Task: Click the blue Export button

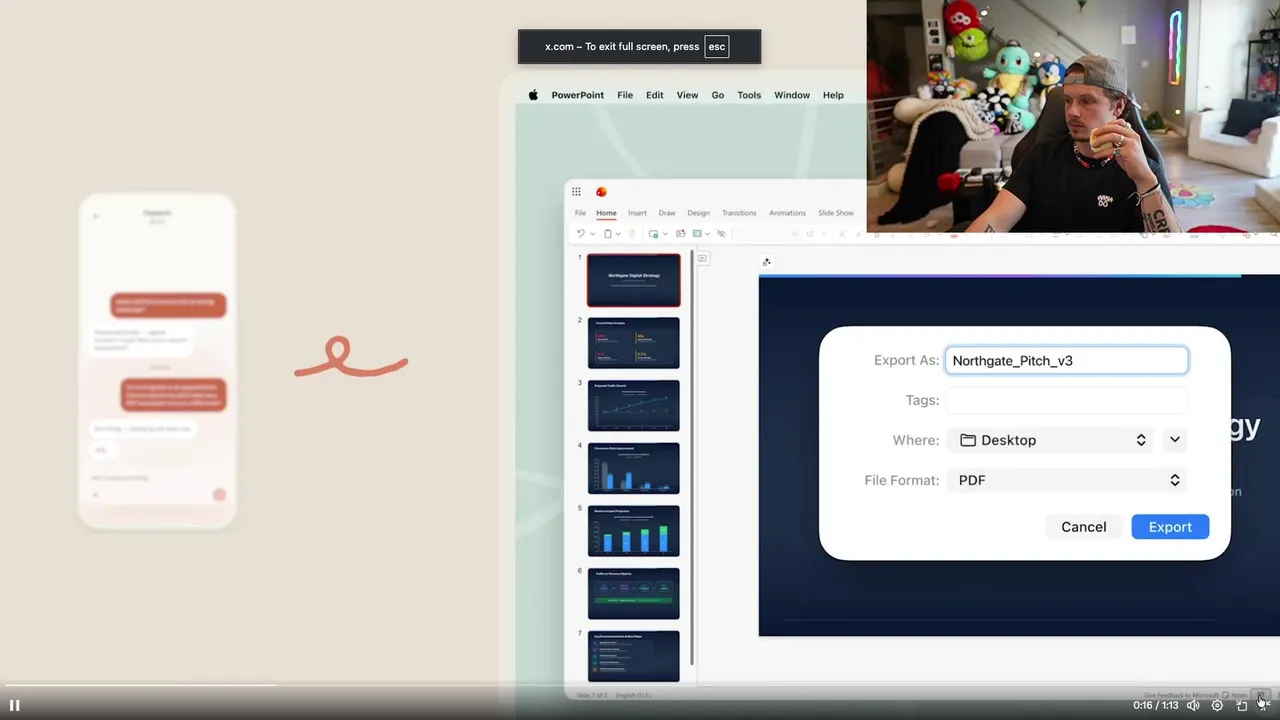Action: click(1170, 527)
